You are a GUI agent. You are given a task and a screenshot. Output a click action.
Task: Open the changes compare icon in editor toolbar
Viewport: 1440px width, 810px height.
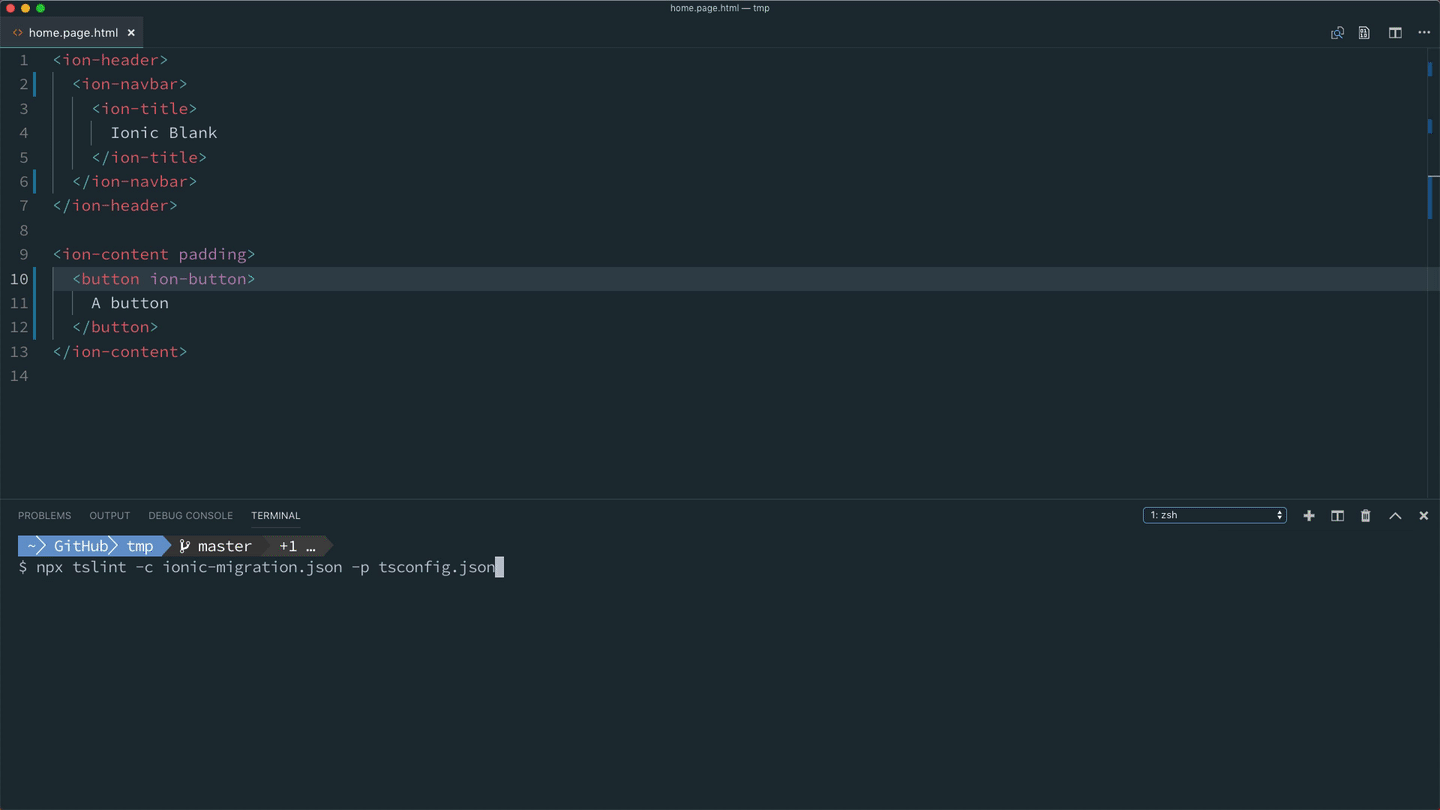tap(1337, 33)
